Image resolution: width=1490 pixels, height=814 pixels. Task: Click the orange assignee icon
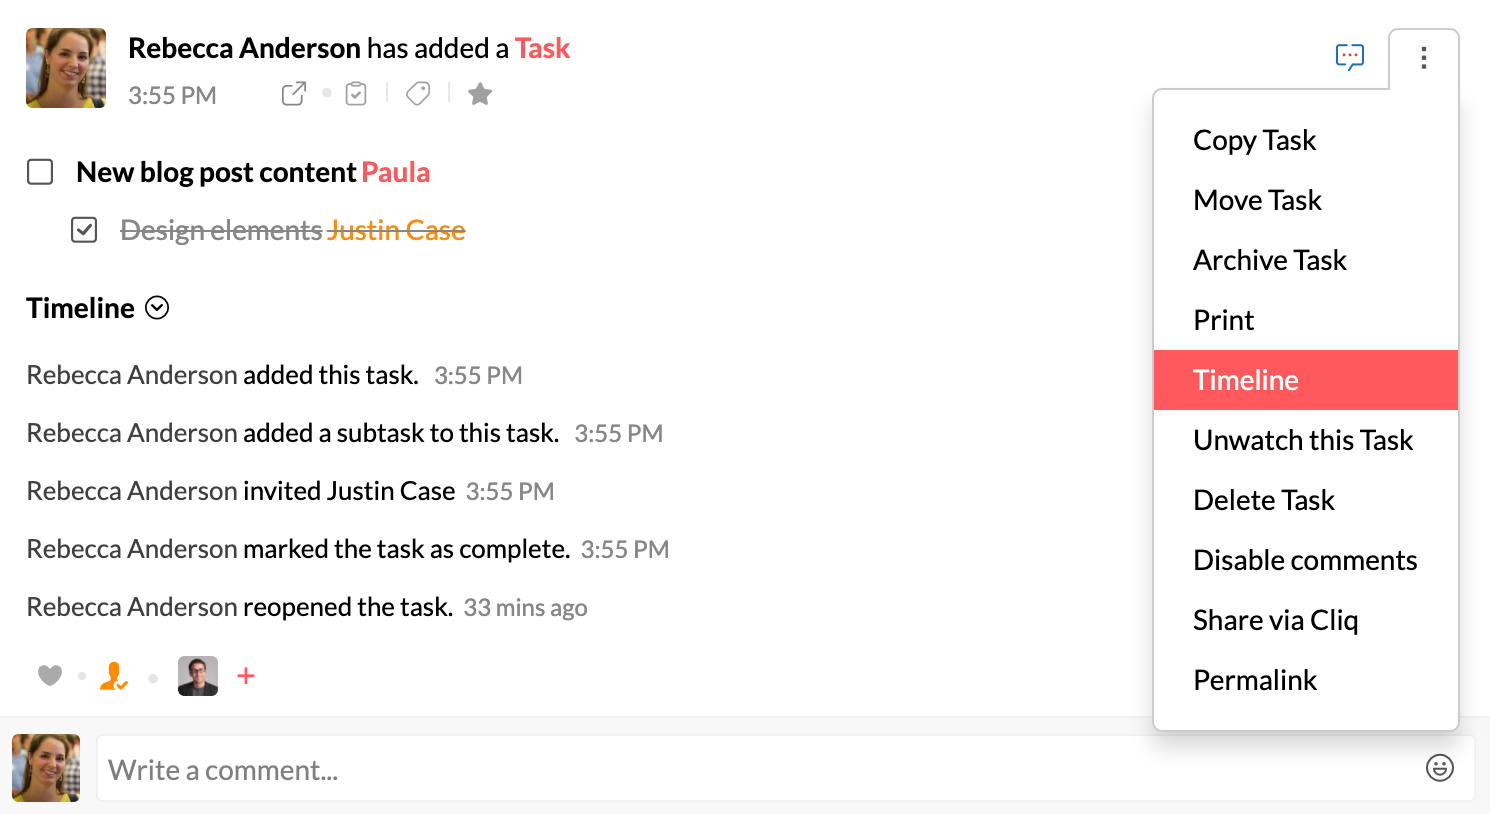tap(114, 677)
